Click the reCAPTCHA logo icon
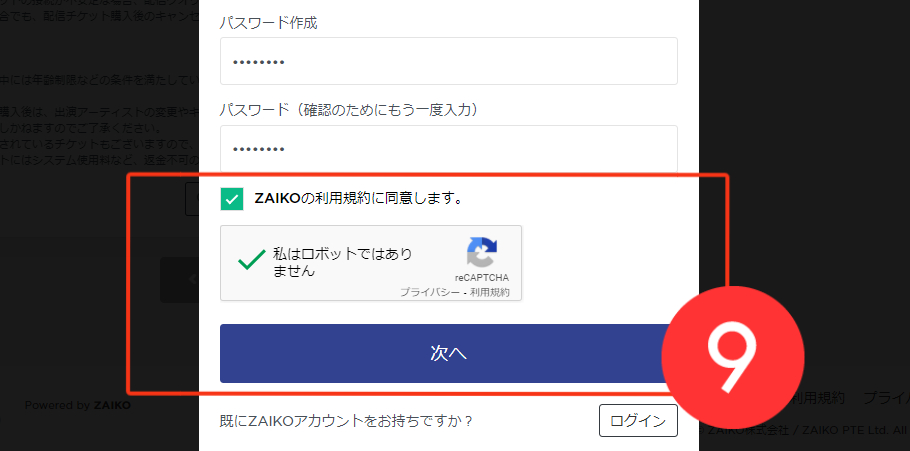Image resolution: width=910 pixels, height=451 pixels. pyautogui.click(x=482, y=251)
